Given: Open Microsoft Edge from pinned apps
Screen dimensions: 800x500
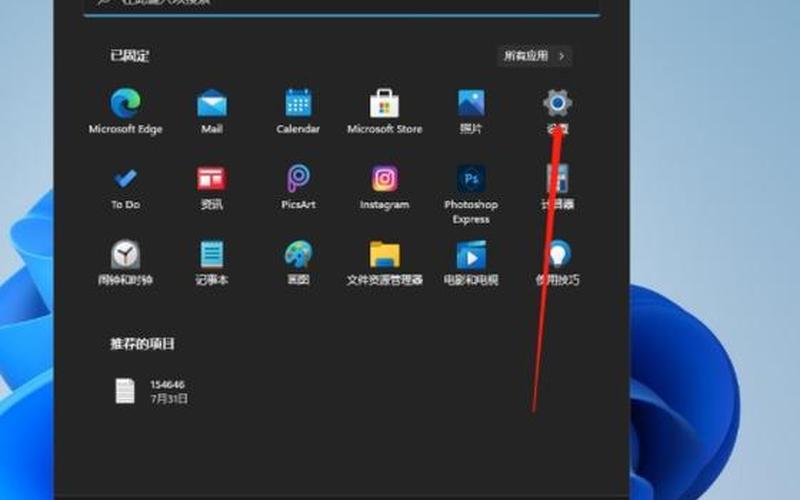Looking at the screenshot, I should [x=126, y=111].
